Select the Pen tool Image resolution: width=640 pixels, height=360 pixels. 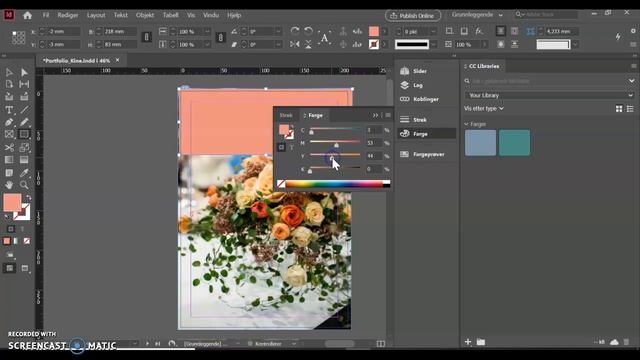[9, 122]
